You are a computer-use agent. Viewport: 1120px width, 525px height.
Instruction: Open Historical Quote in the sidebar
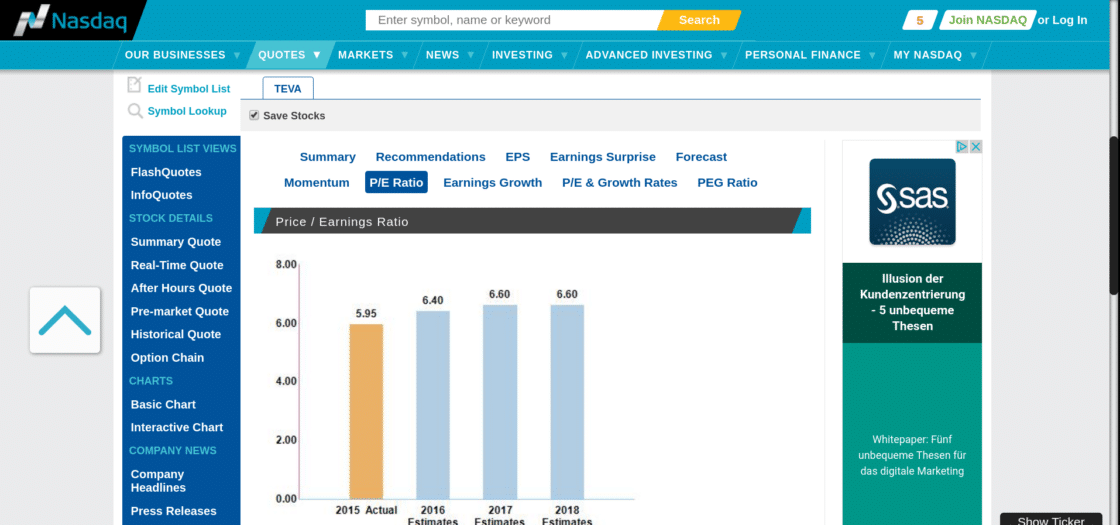[176, 334]
